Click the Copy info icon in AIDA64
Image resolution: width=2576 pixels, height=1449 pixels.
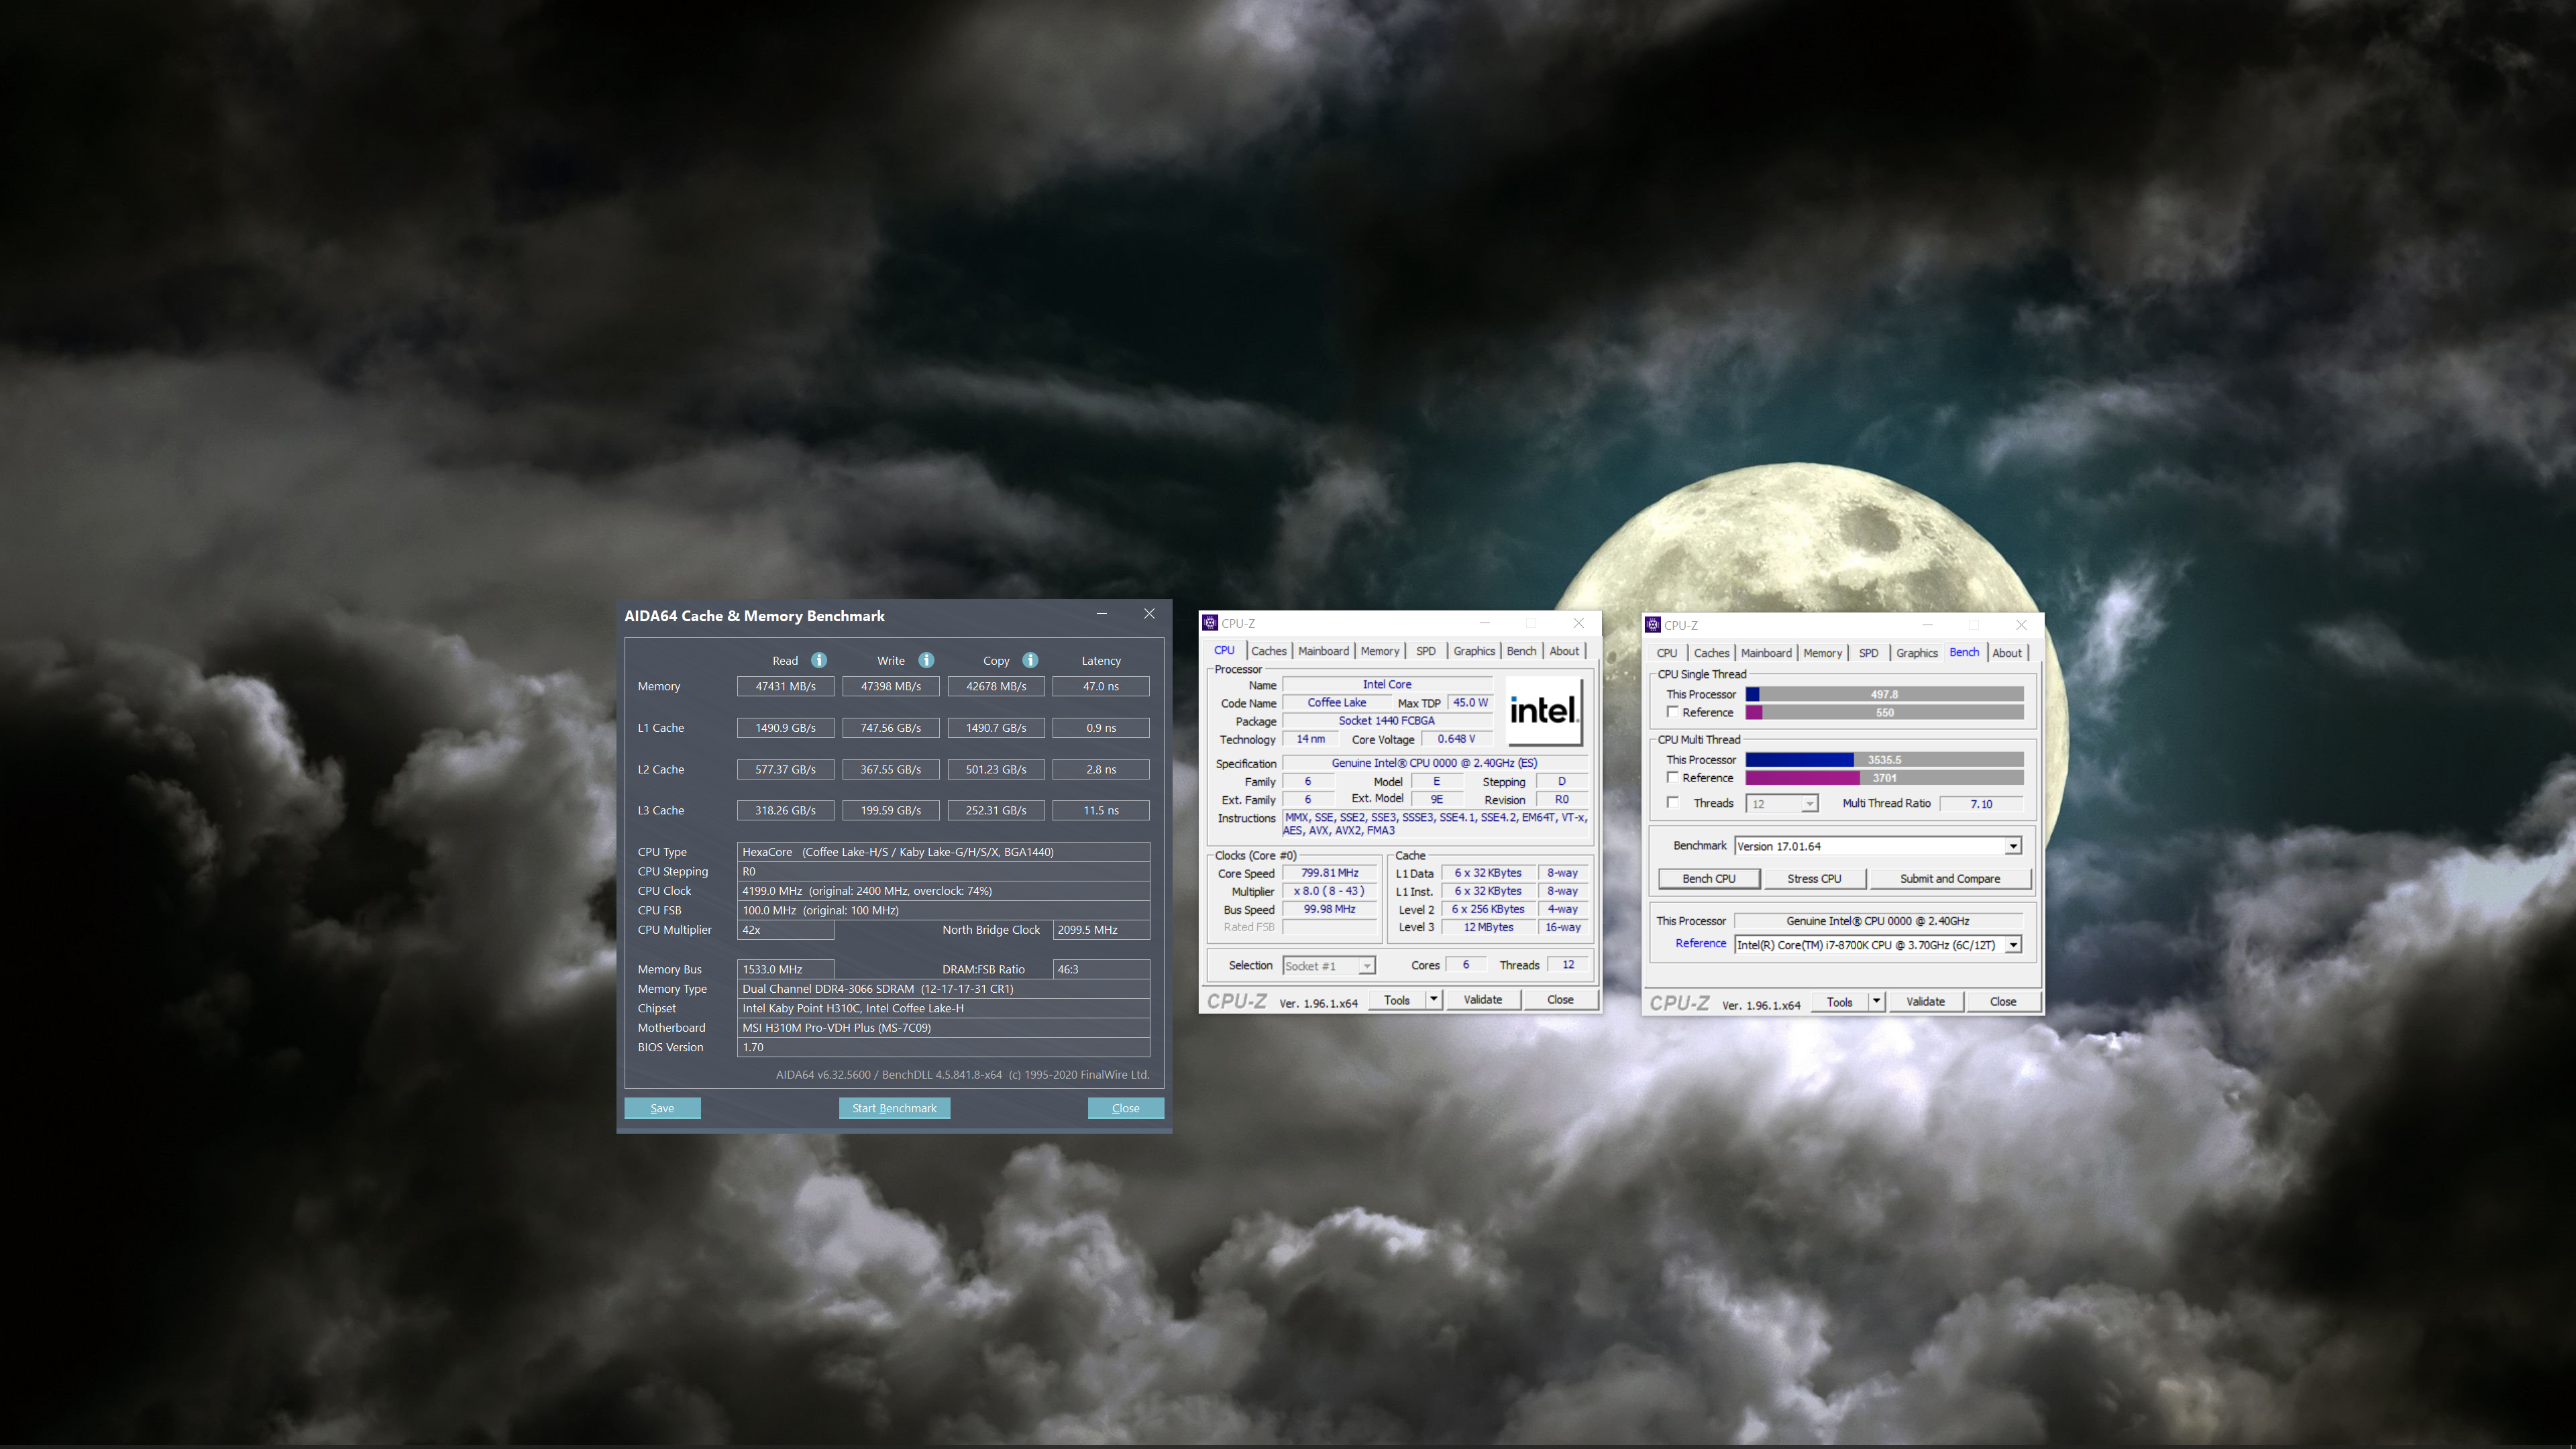coord(1030,660)
